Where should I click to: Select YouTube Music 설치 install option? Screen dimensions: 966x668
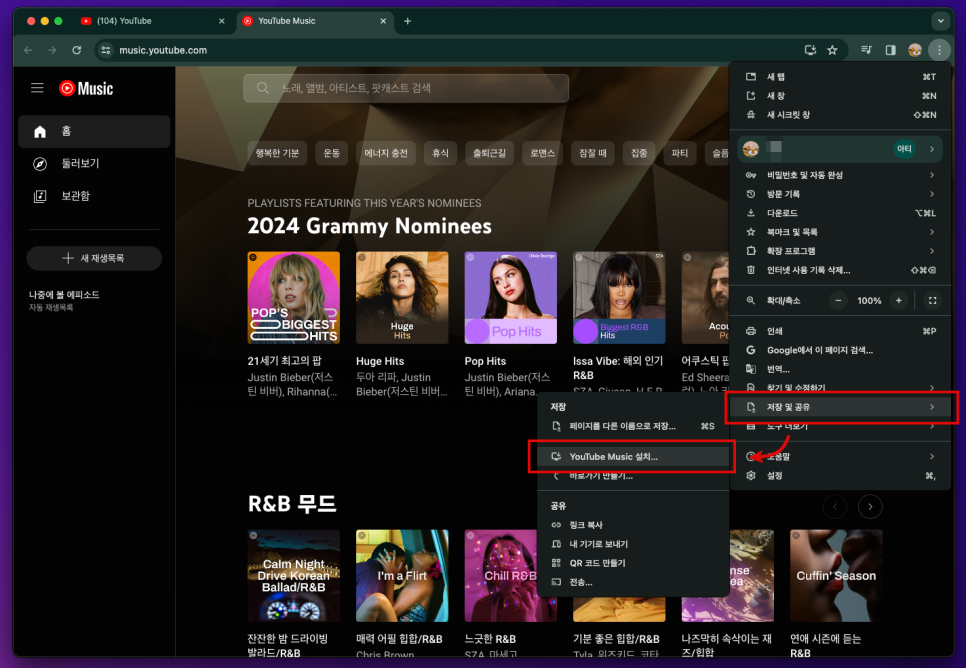pos(633,457)
